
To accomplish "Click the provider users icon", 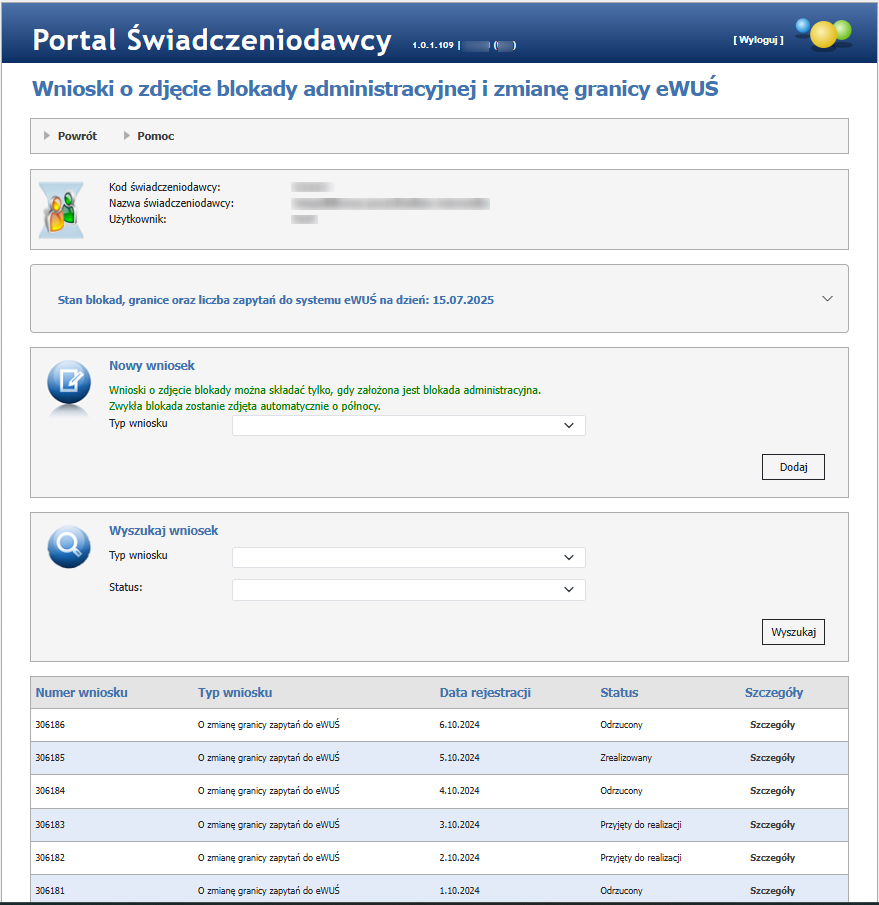I will 60,210.
